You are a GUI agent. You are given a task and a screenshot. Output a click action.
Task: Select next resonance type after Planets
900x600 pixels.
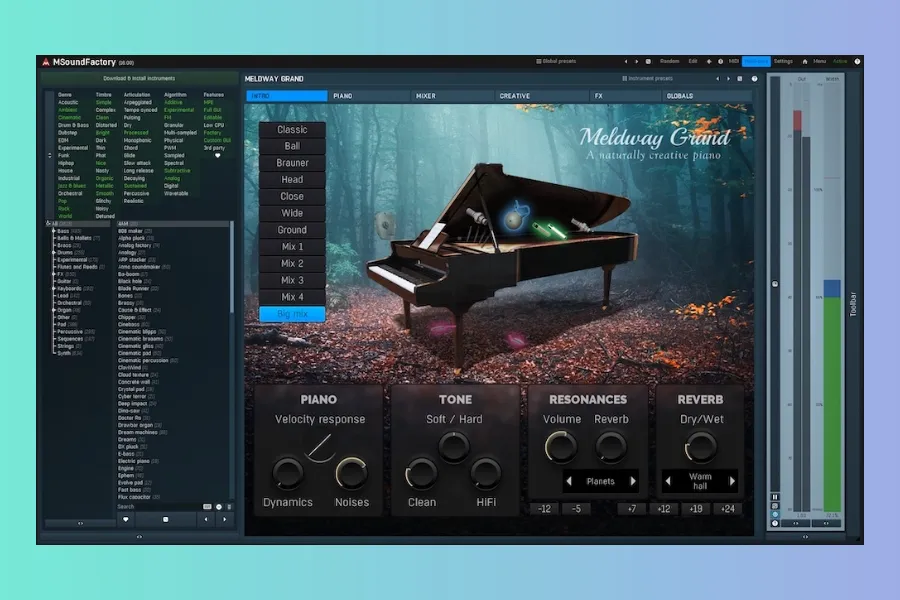[x=632, y=481]
